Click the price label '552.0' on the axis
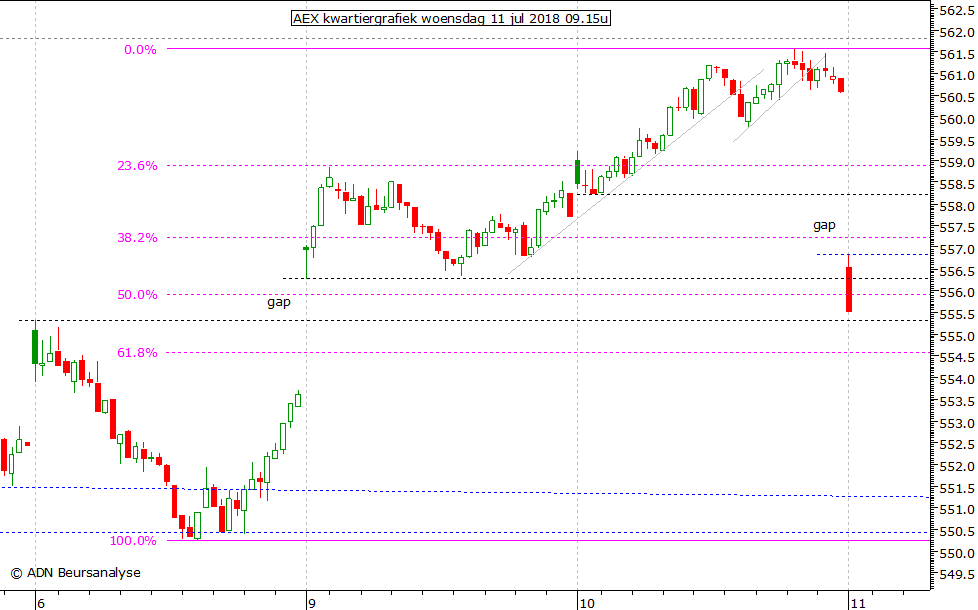The width and height of the screenshot is (978, 610). coord(957,467)
